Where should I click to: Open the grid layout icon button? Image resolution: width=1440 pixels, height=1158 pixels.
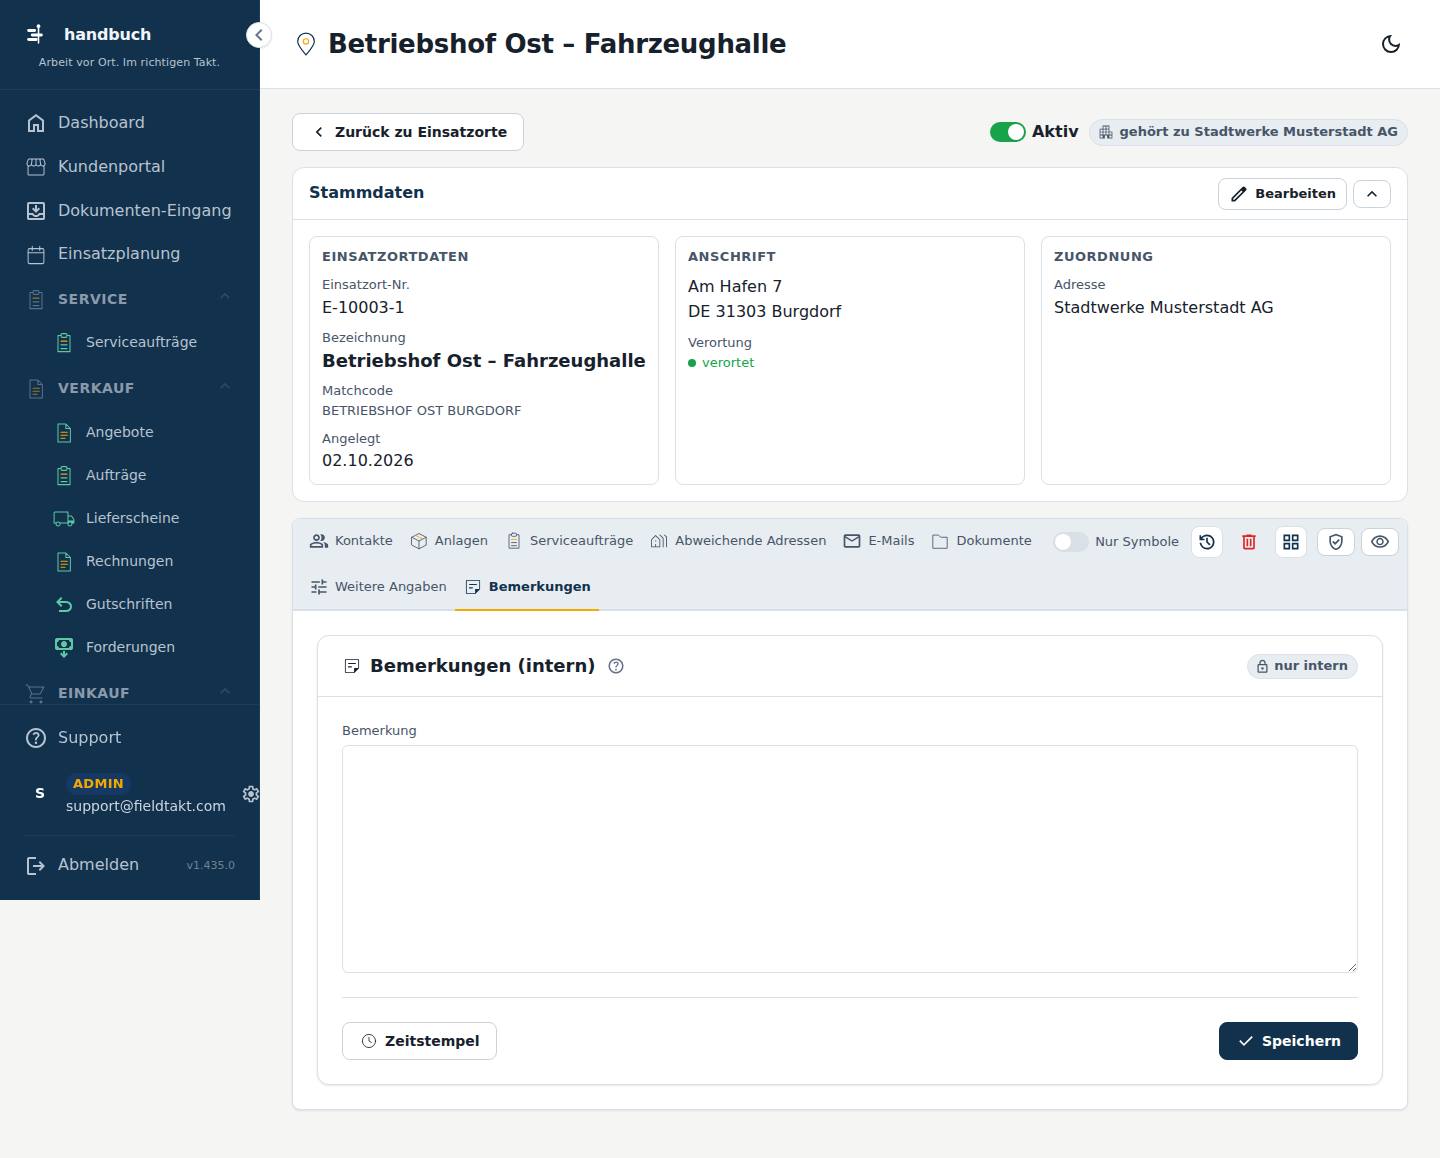point(1291,542)
